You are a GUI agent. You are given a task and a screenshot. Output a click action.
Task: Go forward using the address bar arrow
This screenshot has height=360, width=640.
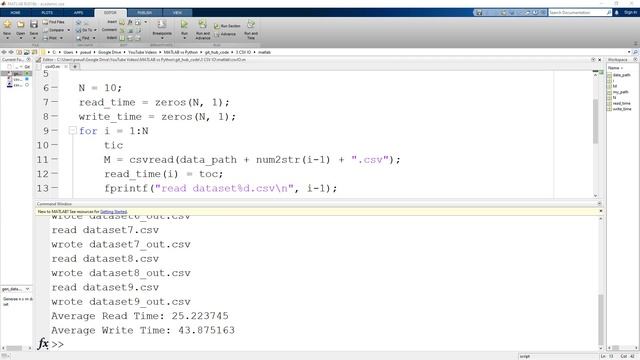pos(11,52)
